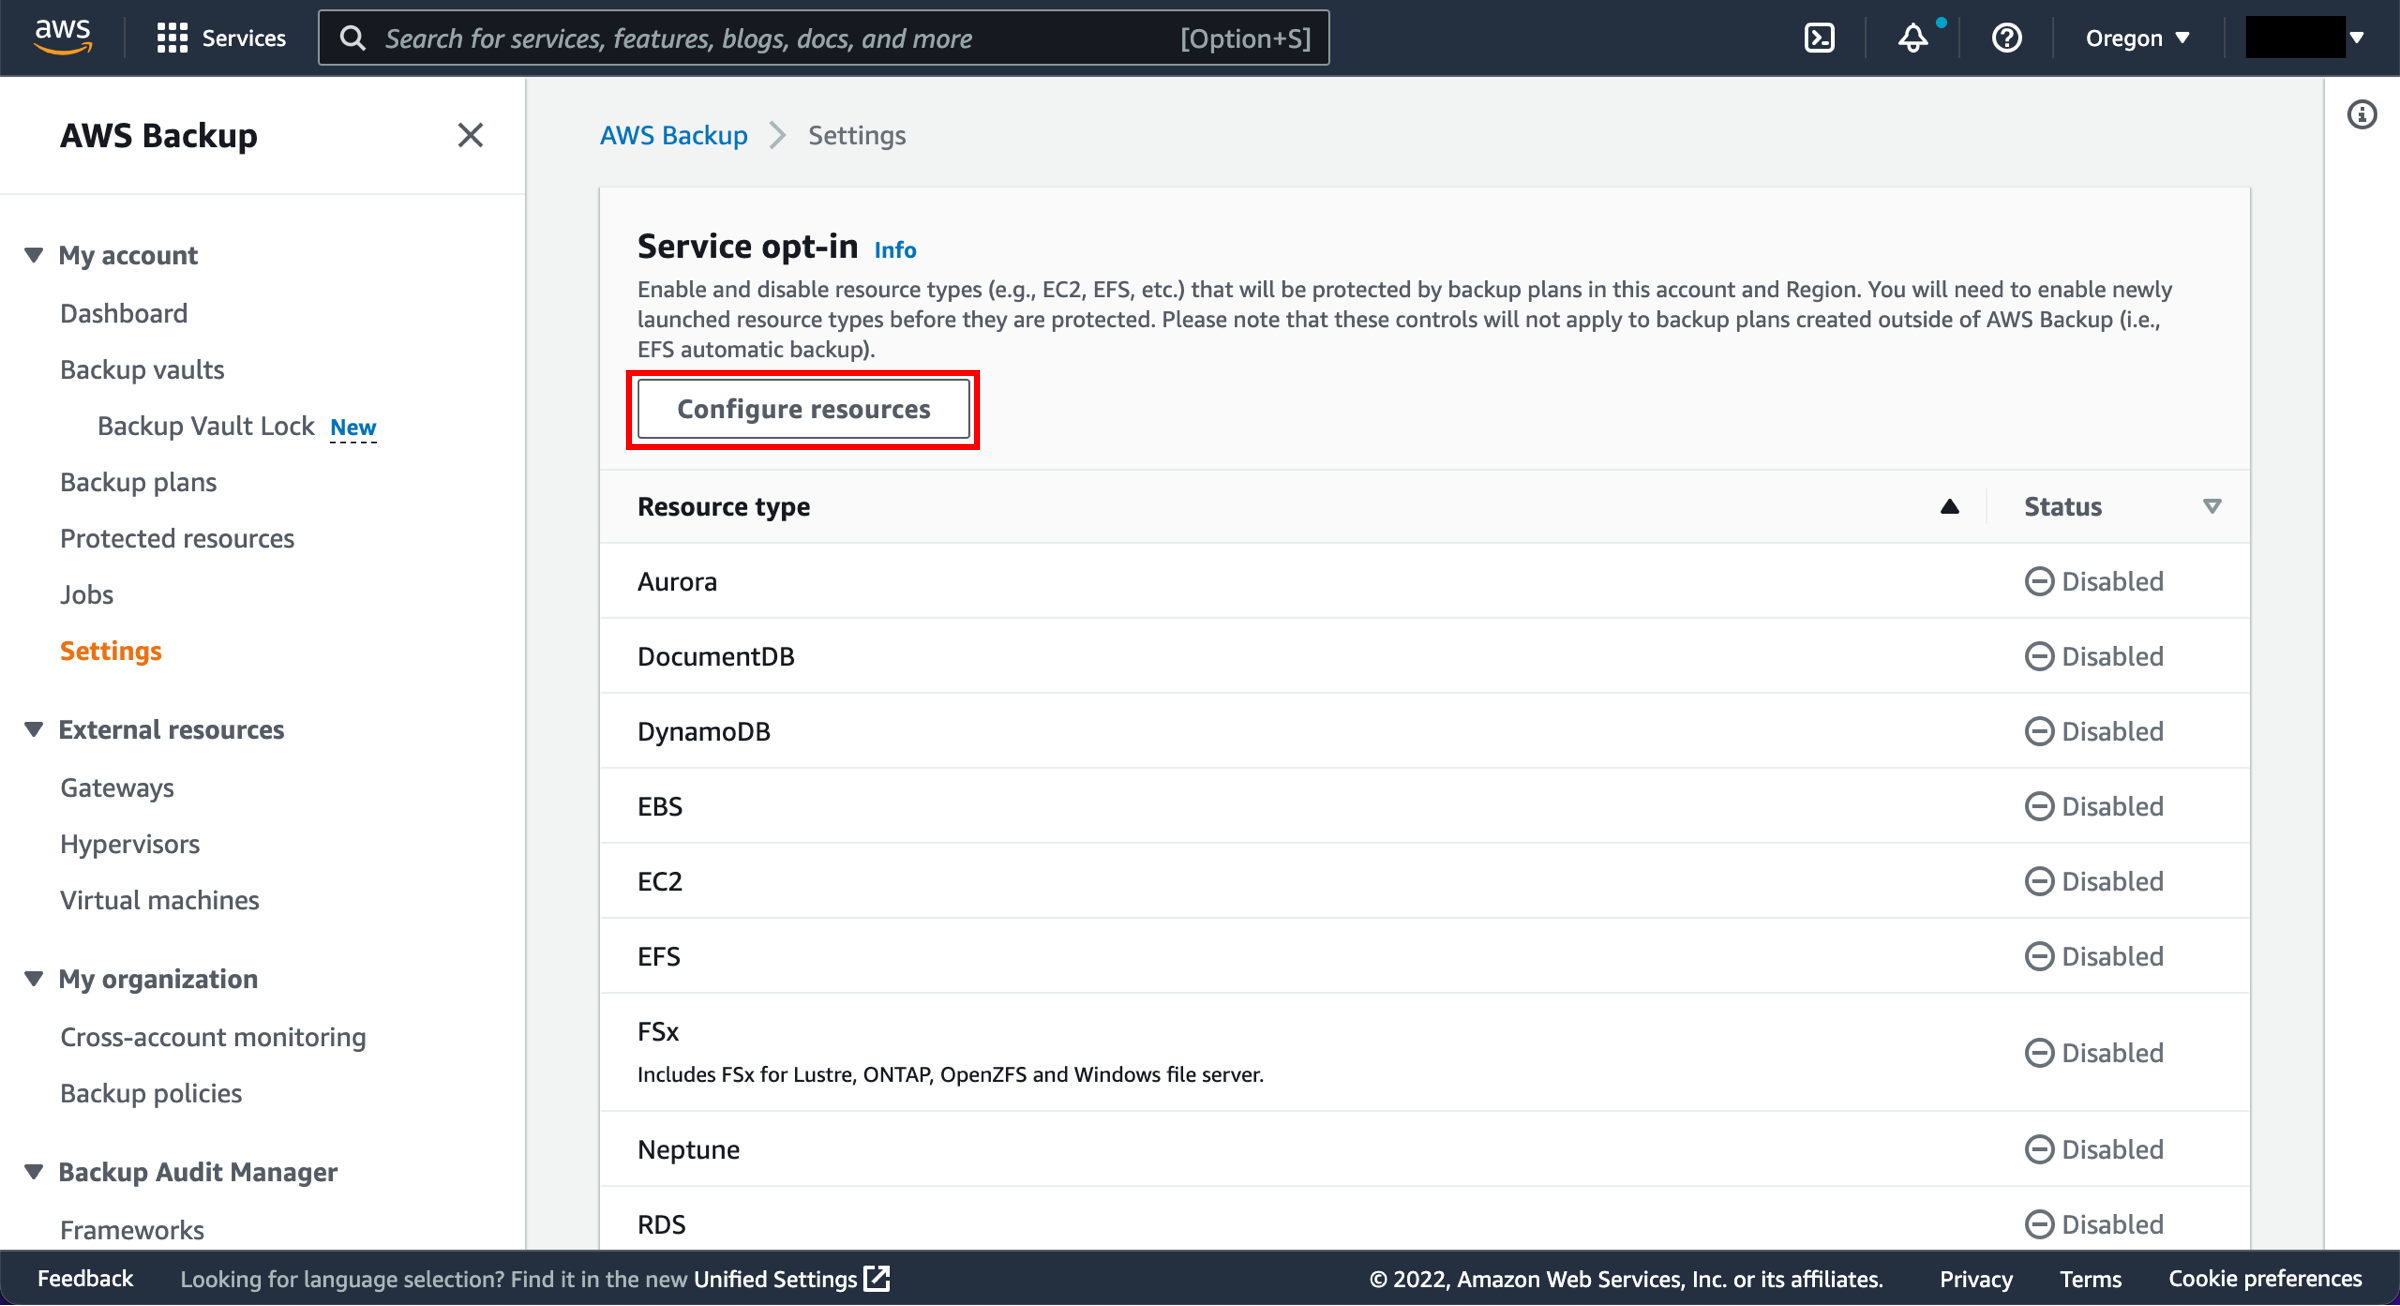Viewport: 2400px width, 1306px height.
Task: Open the Privacy footer link
Action: (1976, 1278)
